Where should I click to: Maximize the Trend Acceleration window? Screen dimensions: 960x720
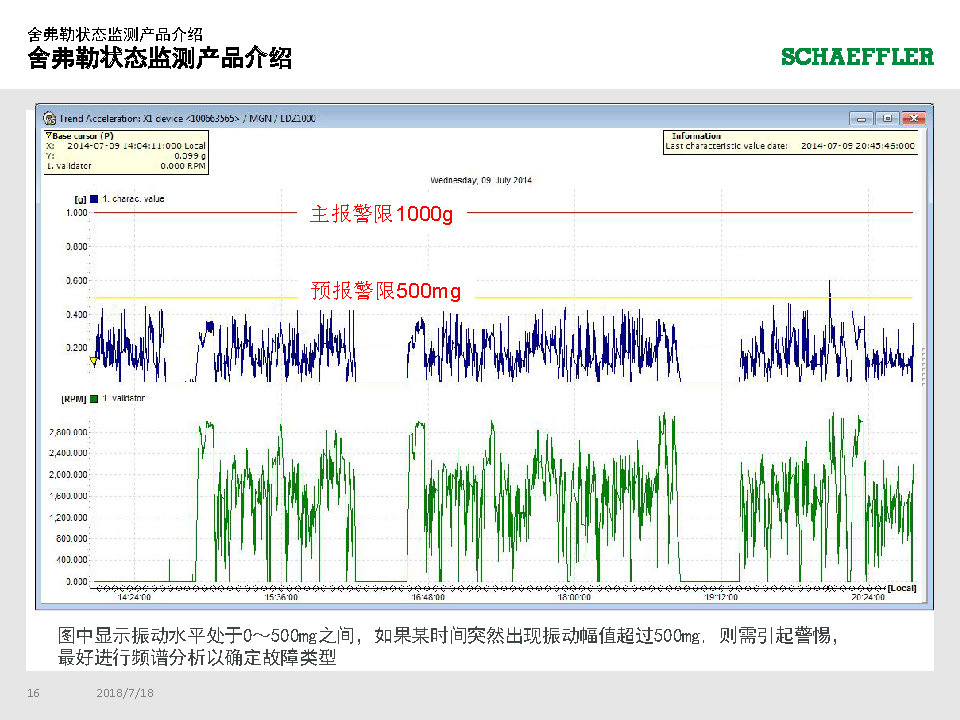(x=886, y=118)
